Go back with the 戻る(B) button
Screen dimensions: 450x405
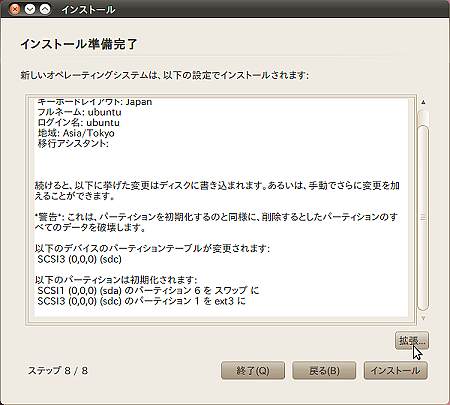[324, 370]
